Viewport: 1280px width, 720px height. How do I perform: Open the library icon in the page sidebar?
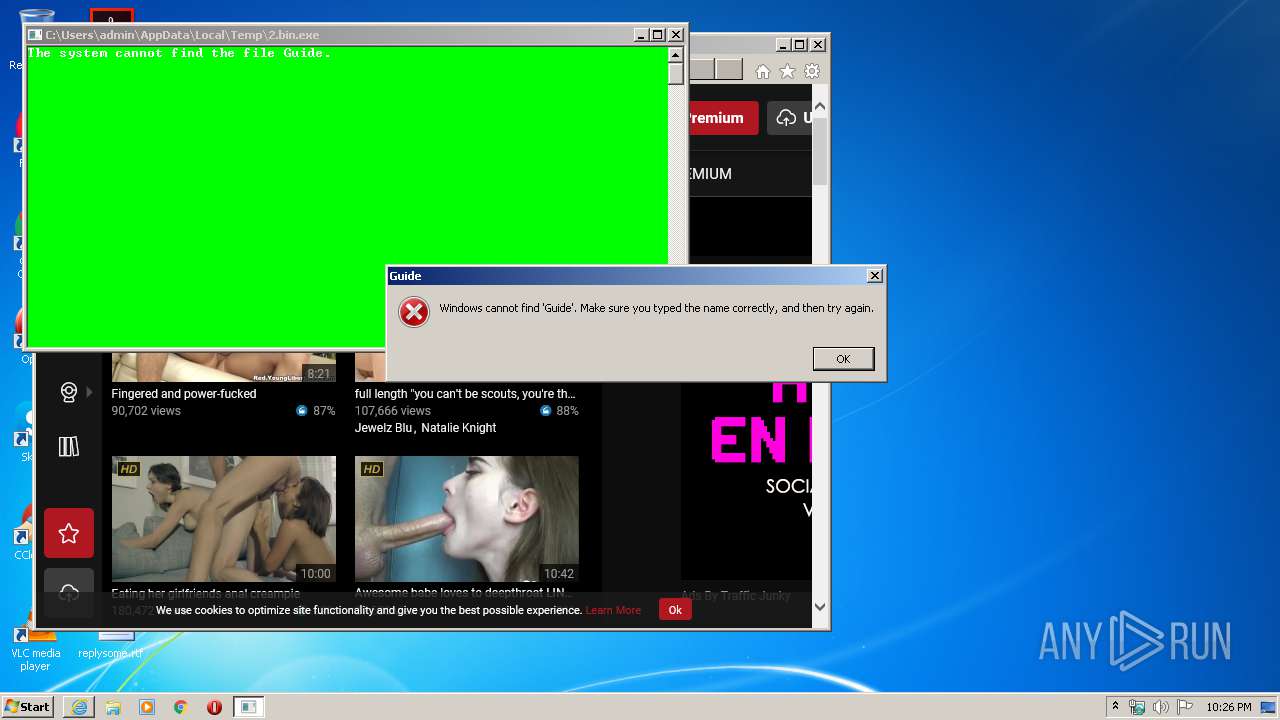[69, 447]
